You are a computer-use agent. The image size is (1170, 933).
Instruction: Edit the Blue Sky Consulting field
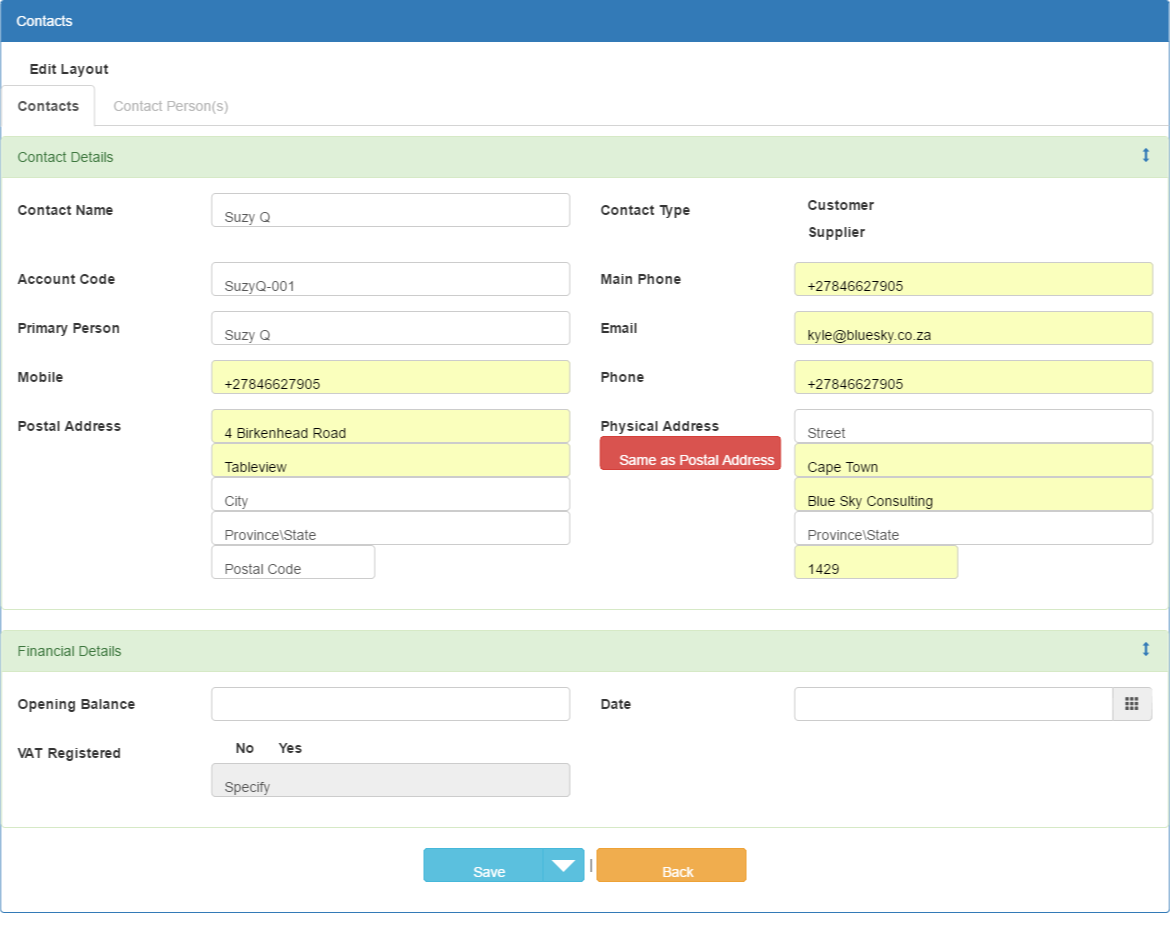(x=973, y=494)
